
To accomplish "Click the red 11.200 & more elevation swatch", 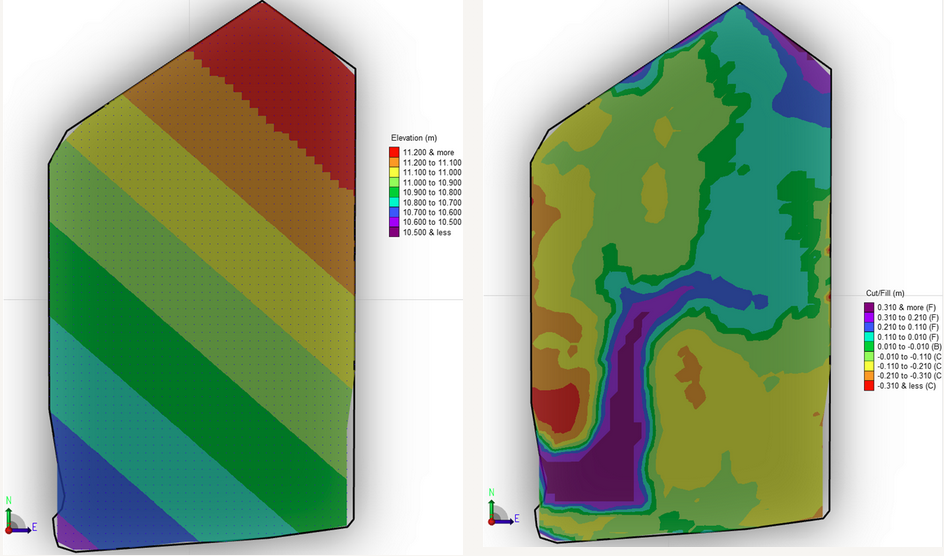I will pyautogui.click(x=394, y=152).
